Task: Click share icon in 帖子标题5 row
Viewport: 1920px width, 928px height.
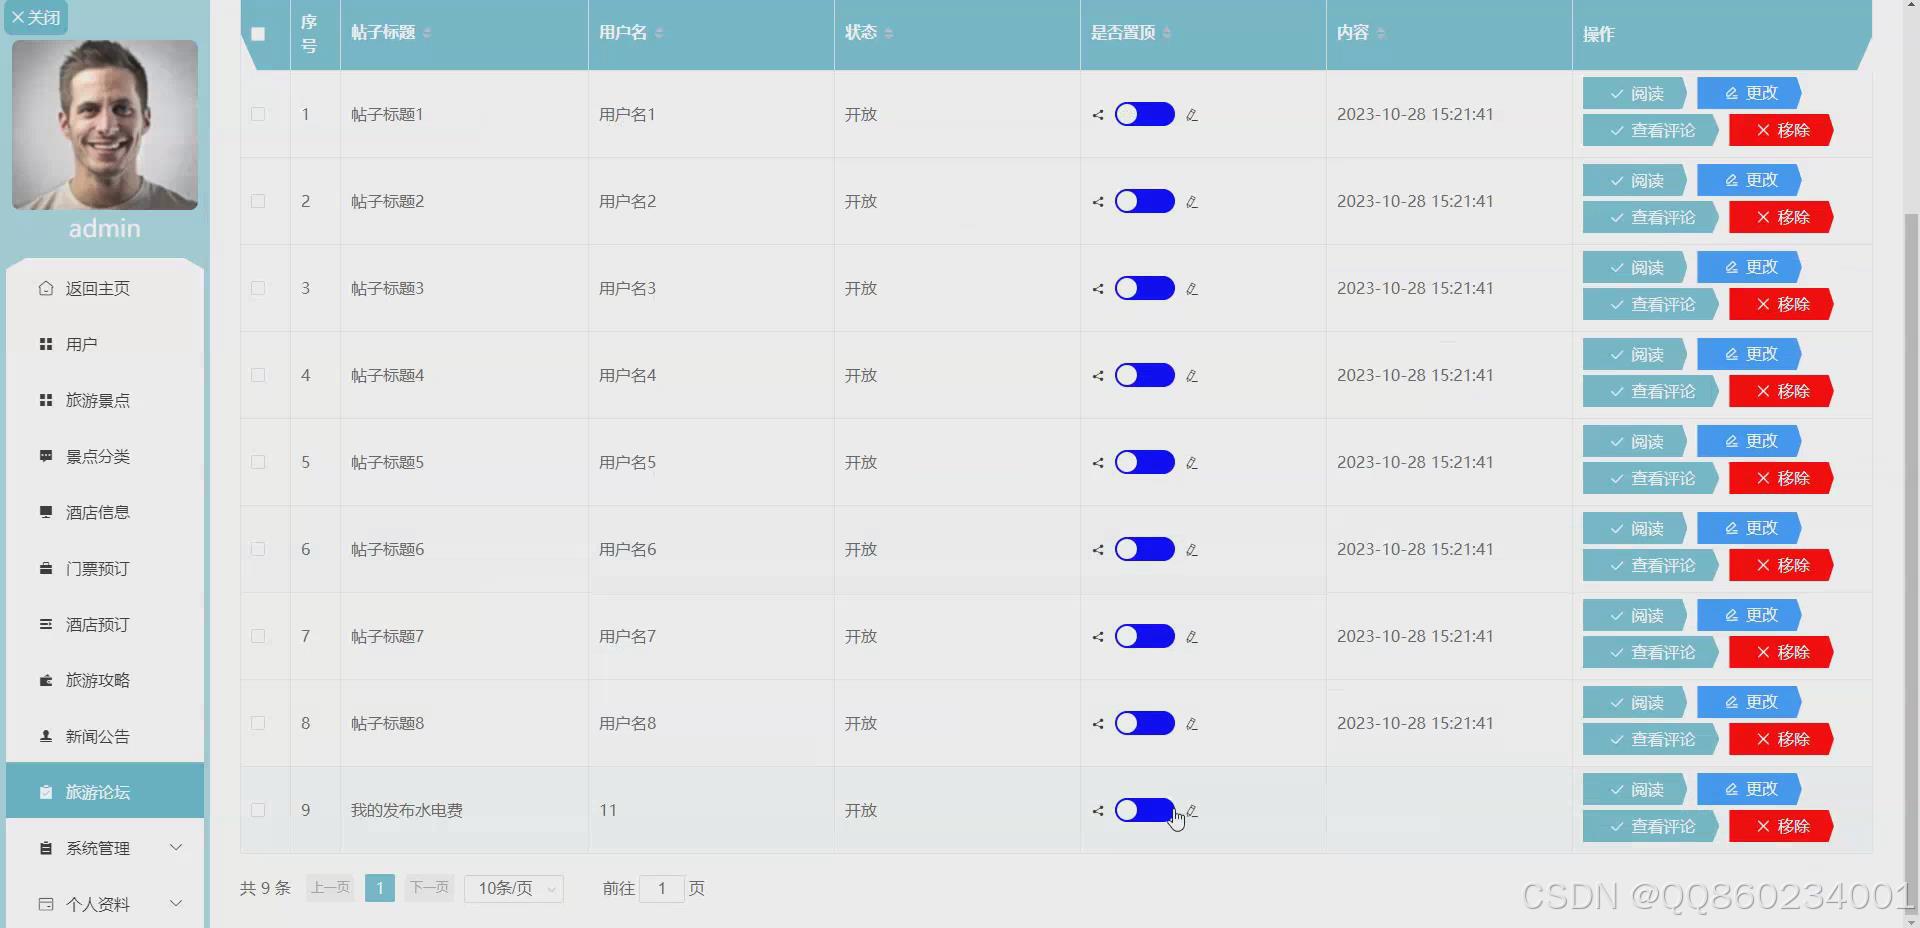Action: click(x=1098, y=463)
